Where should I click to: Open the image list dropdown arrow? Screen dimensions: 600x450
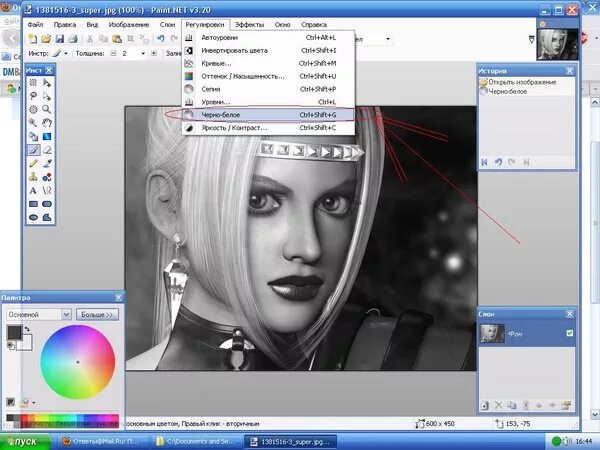(532, 39)
